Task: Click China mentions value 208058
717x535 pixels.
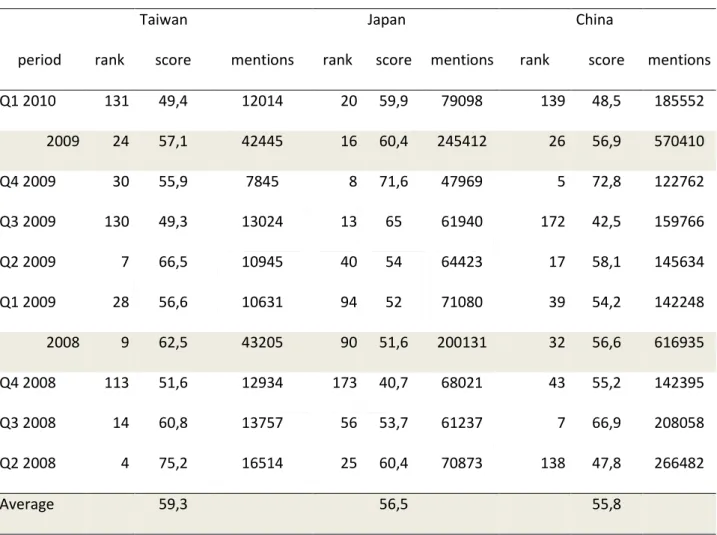Action: point(679,423)
